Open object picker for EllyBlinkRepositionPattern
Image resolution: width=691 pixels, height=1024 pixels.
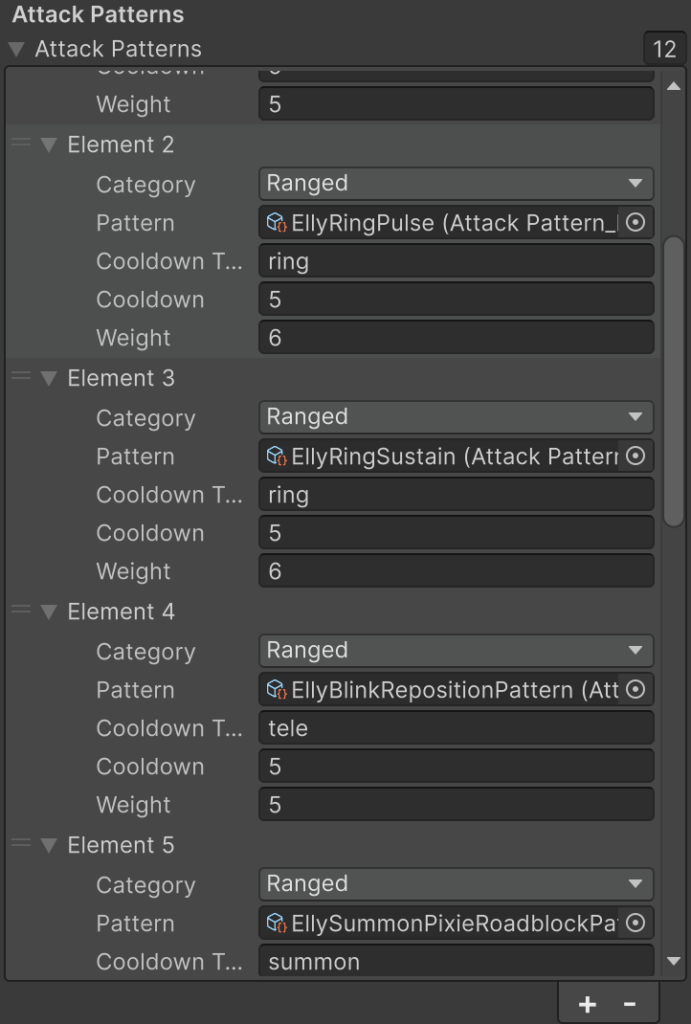pos(636,690)
